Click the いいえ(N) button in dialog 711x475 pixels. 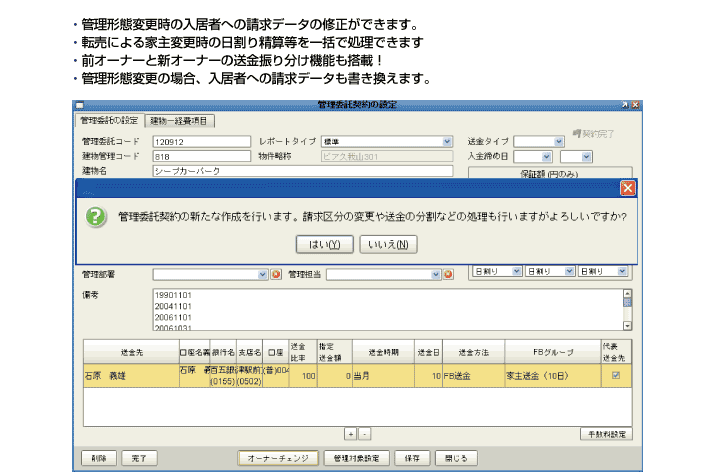point(388,244)
